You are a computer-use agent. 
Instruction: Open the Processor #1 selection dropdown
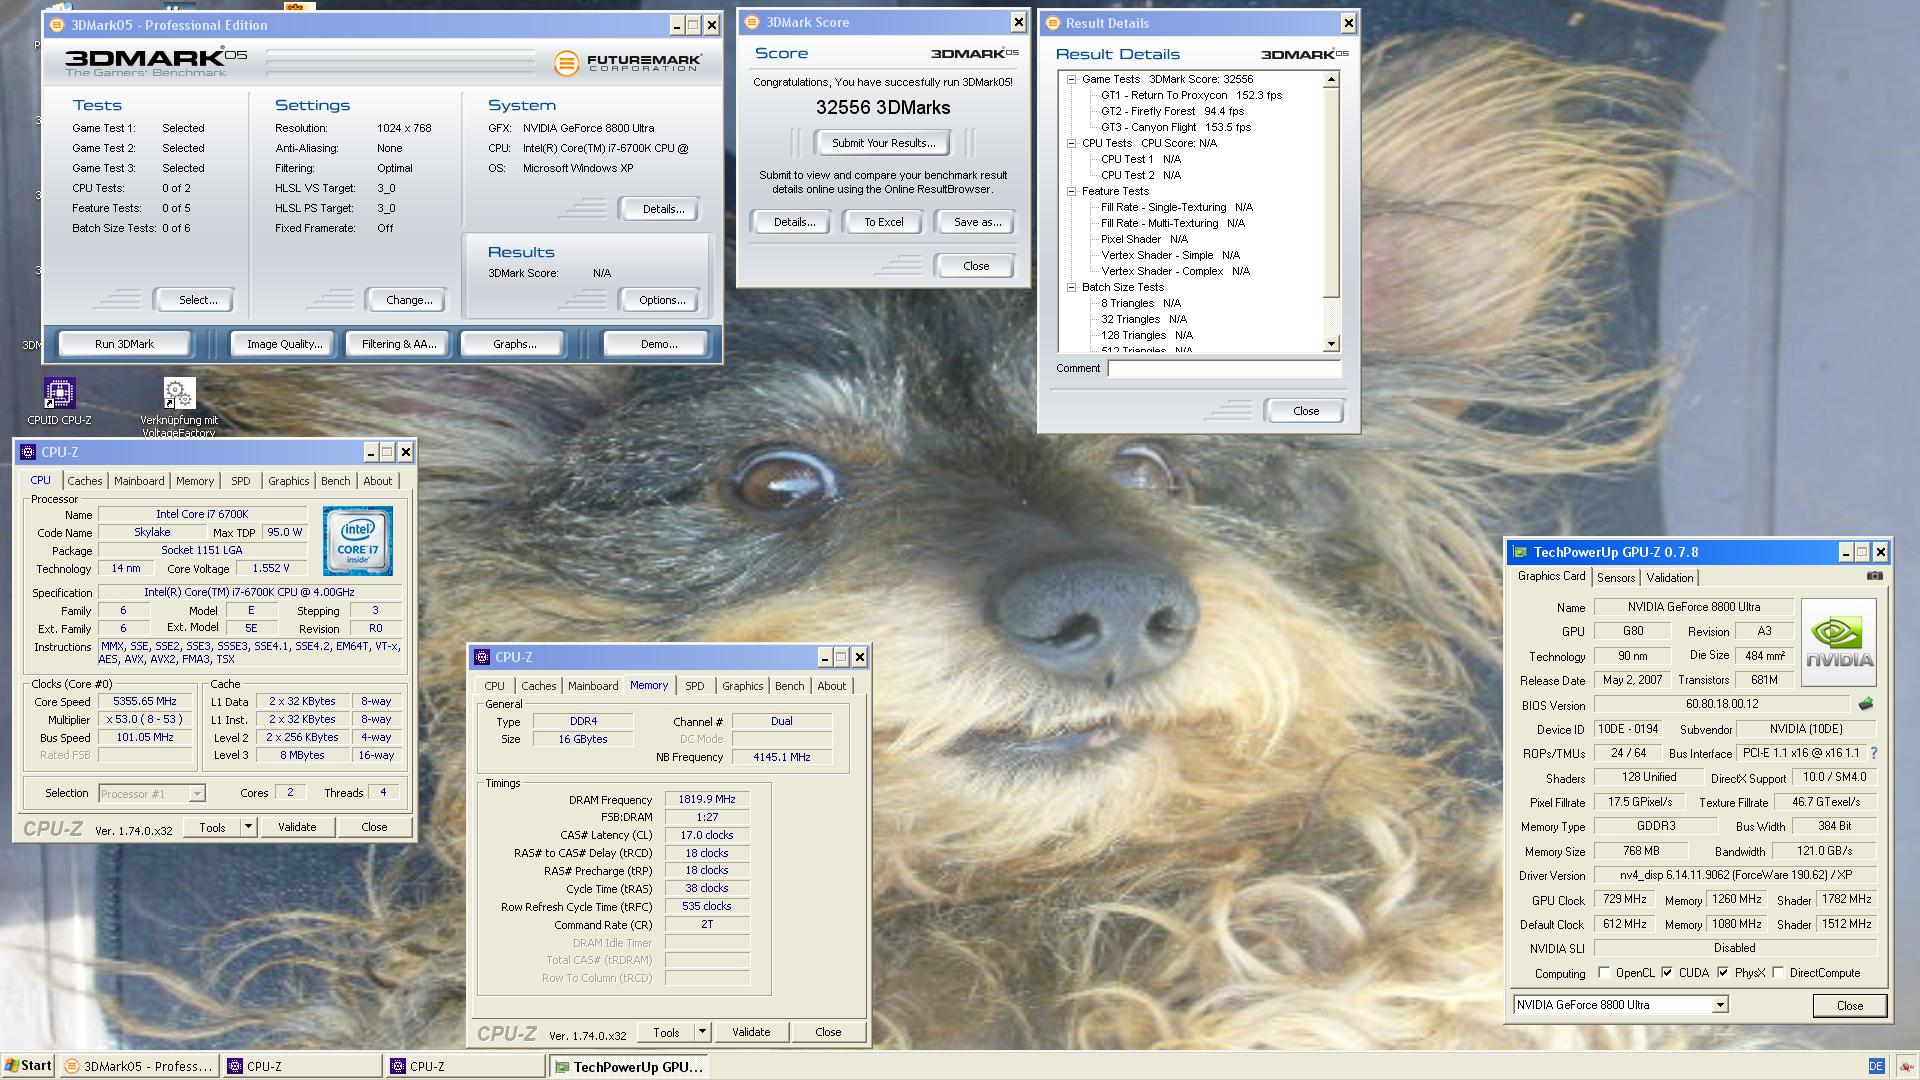point(197,794)
